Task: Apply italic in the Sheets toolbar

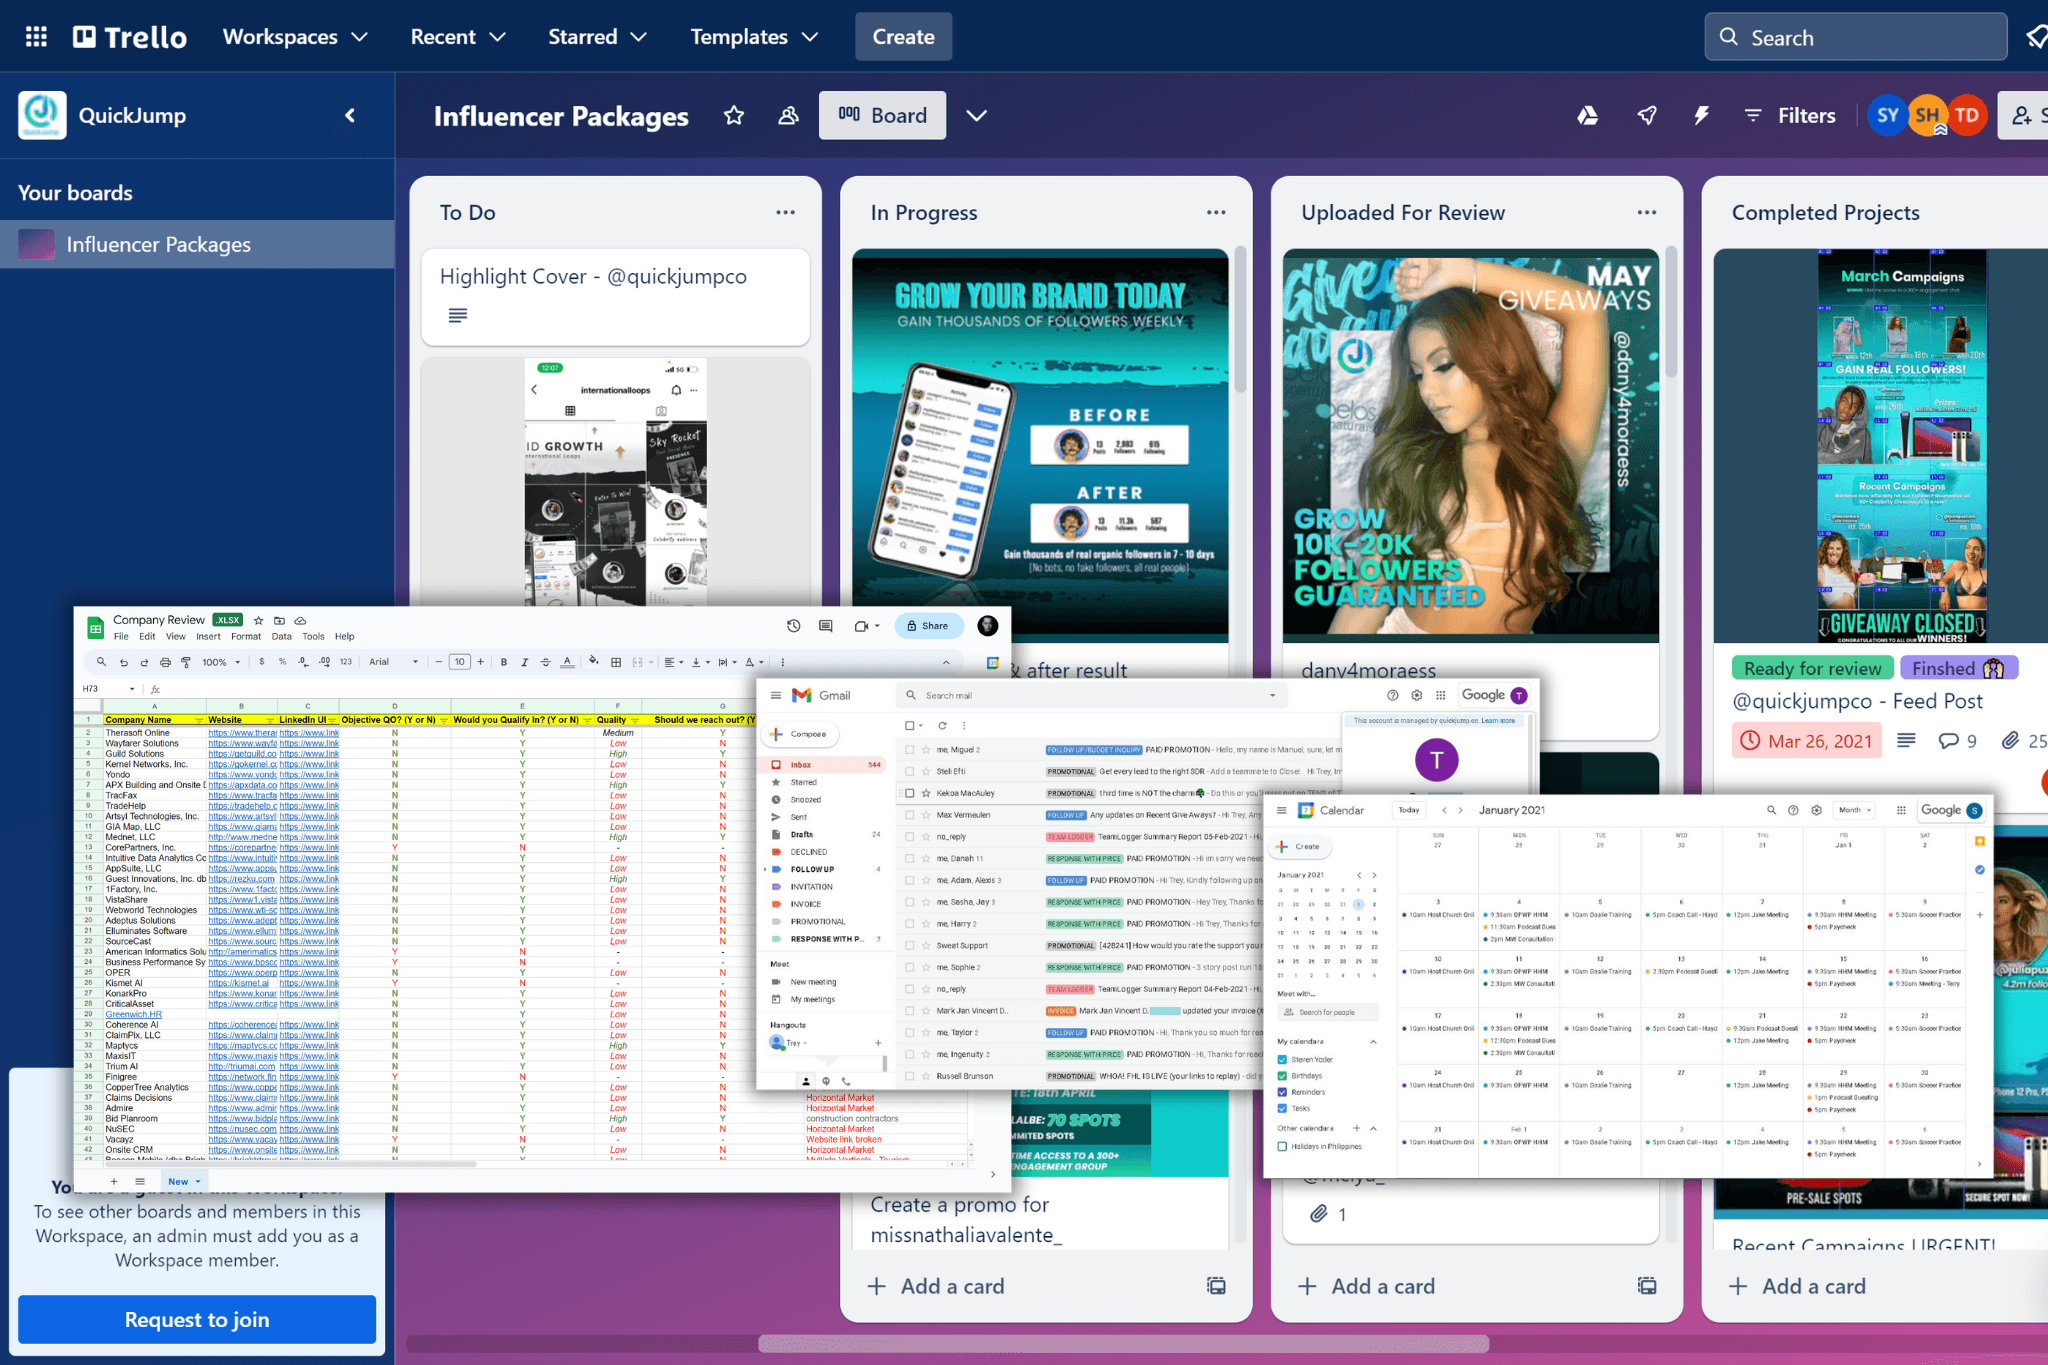Action: pyautogui.click(x=525, y=662)
